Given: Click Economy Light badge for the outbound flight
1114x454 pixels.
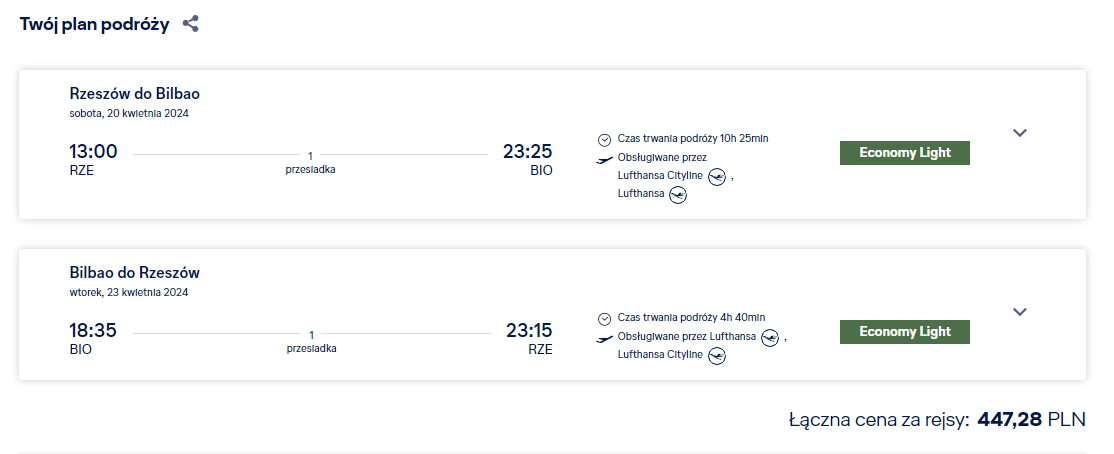Looking at the screenshot, I should (904, 153).
